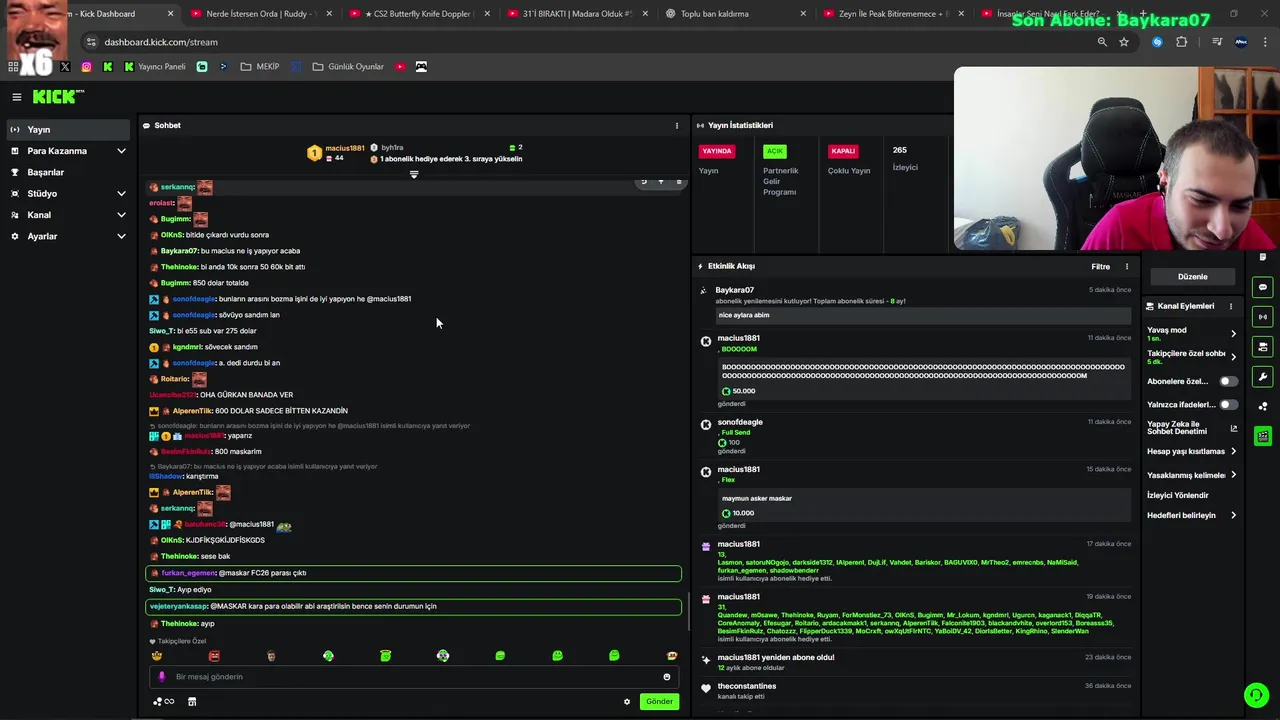Click the purple microphone icon in message box
This screenshot has height=720, width=1280.
pos(162,677)
